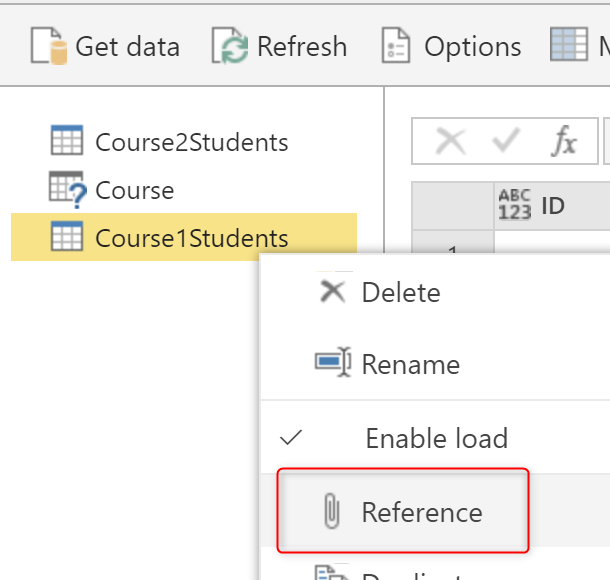Click inside the formula bar input

point(606,142)
